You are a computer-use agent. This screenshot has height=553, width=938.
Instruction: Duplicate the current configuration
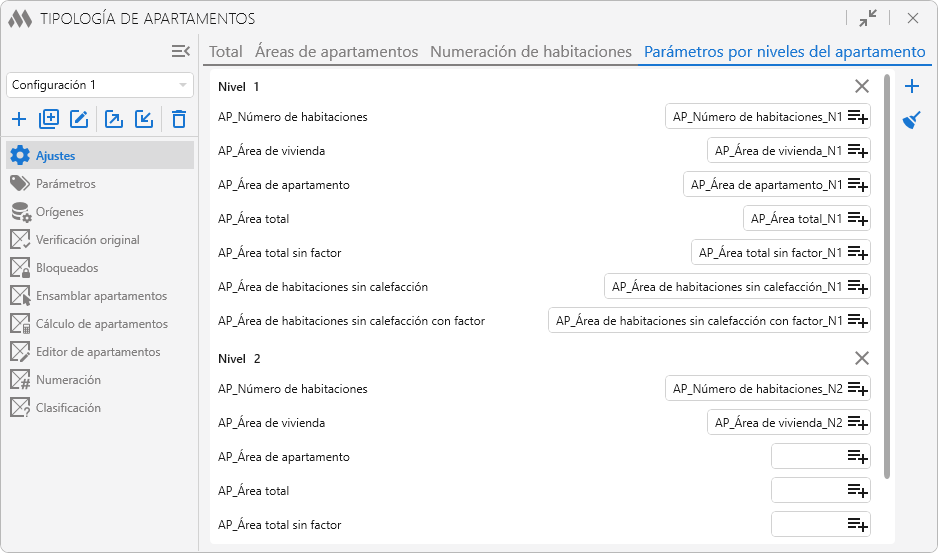[49, 120]
